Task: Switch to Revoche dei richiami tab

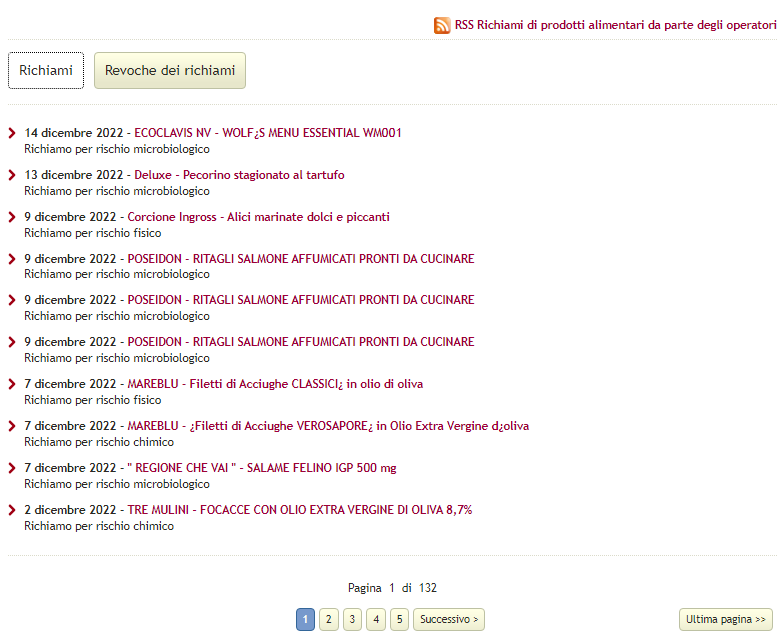Action: tap(170, 71)
